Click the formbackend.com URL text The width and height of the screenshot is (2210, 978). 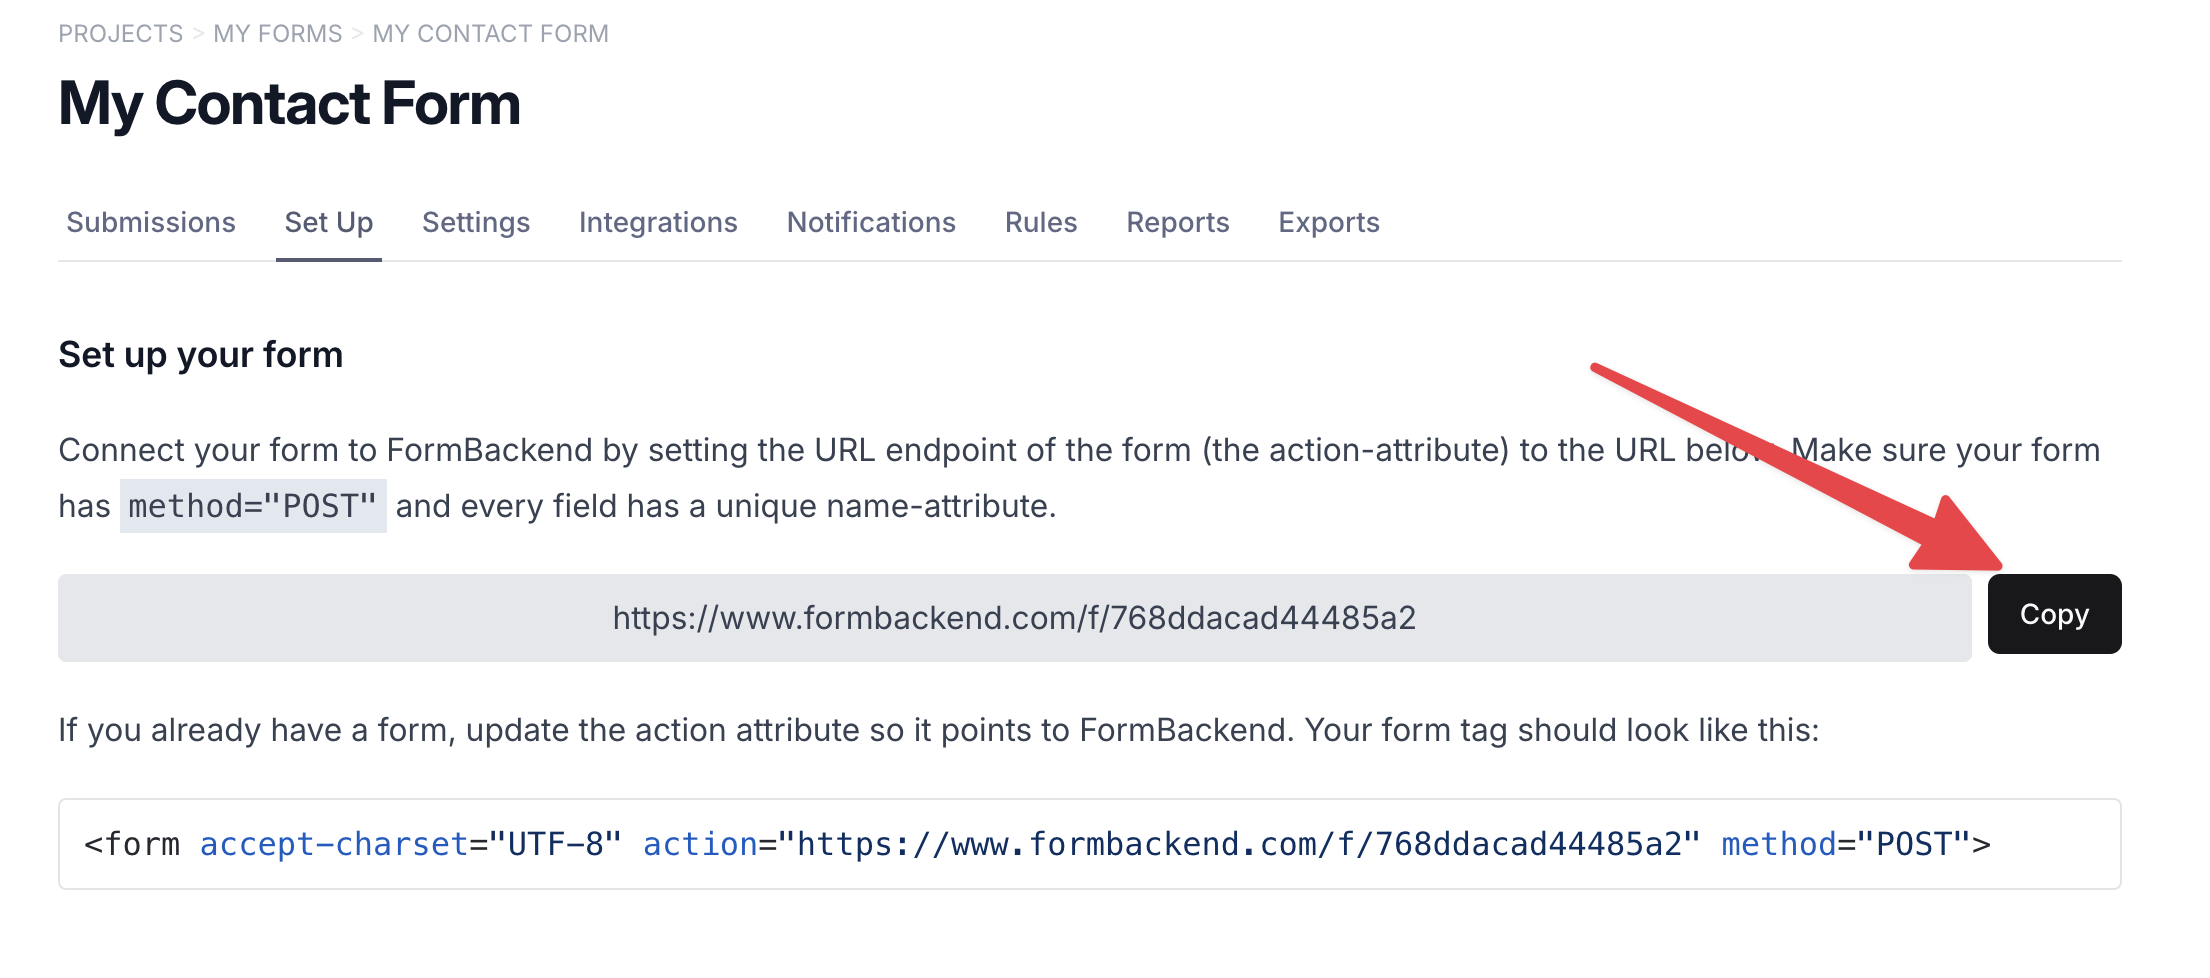1014,617
